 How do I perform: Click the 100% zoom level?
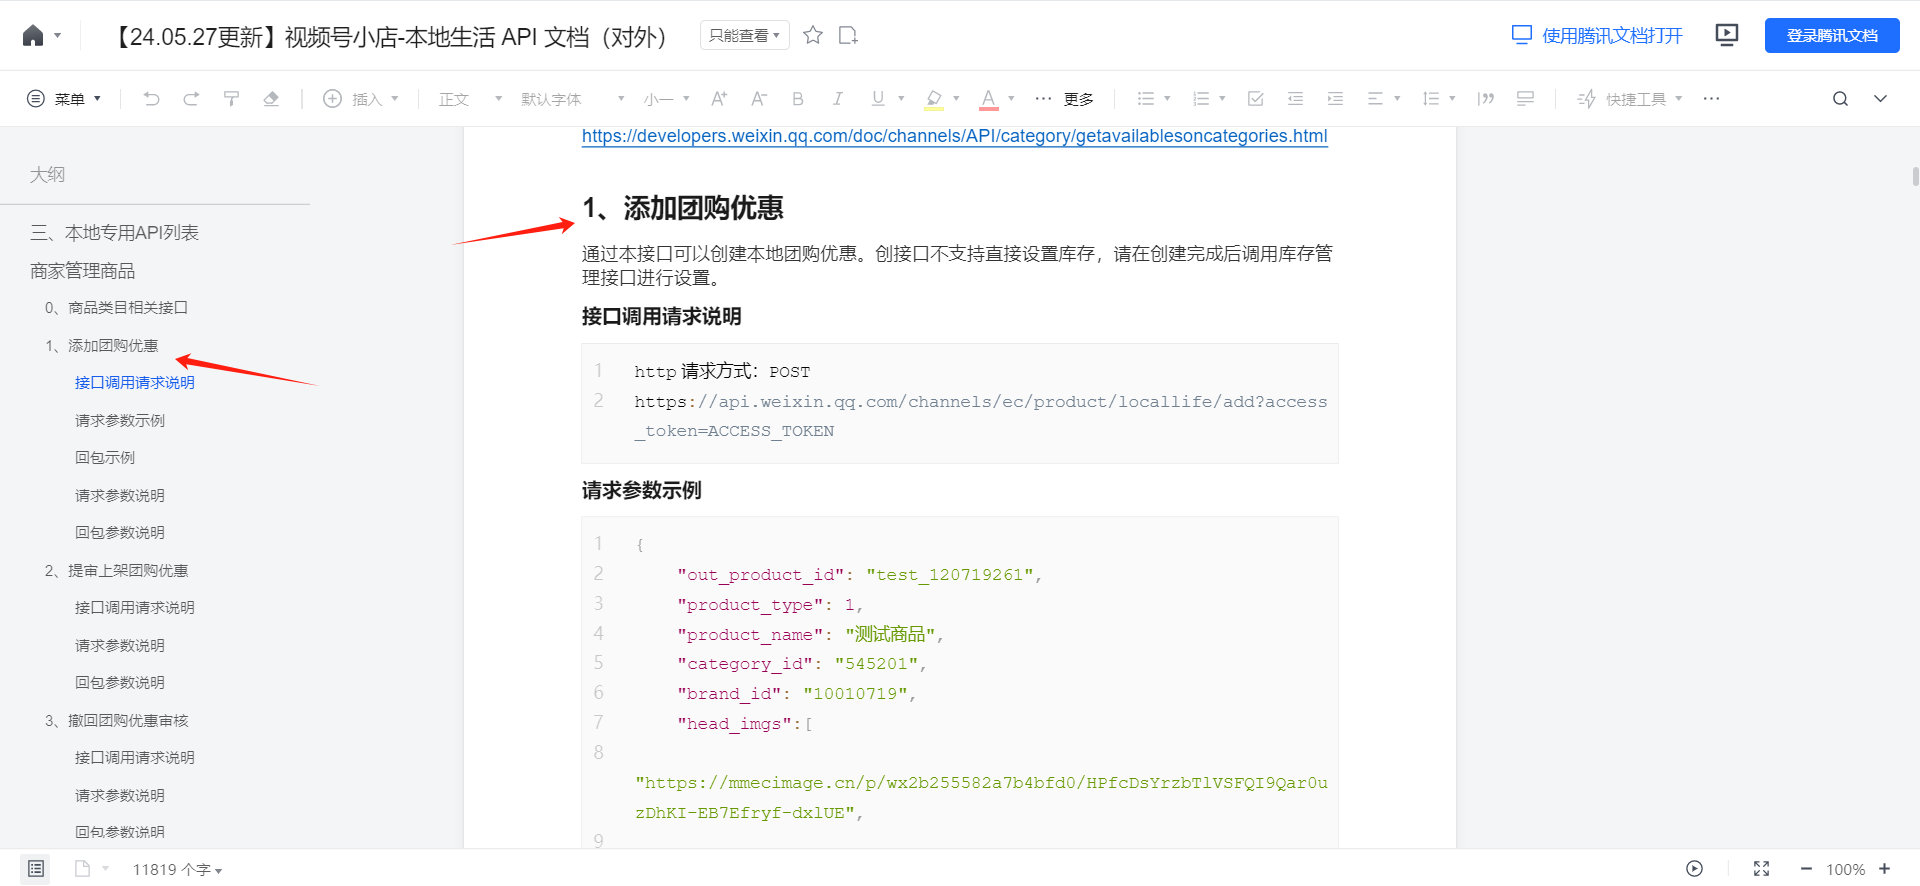coord(1845,870)
